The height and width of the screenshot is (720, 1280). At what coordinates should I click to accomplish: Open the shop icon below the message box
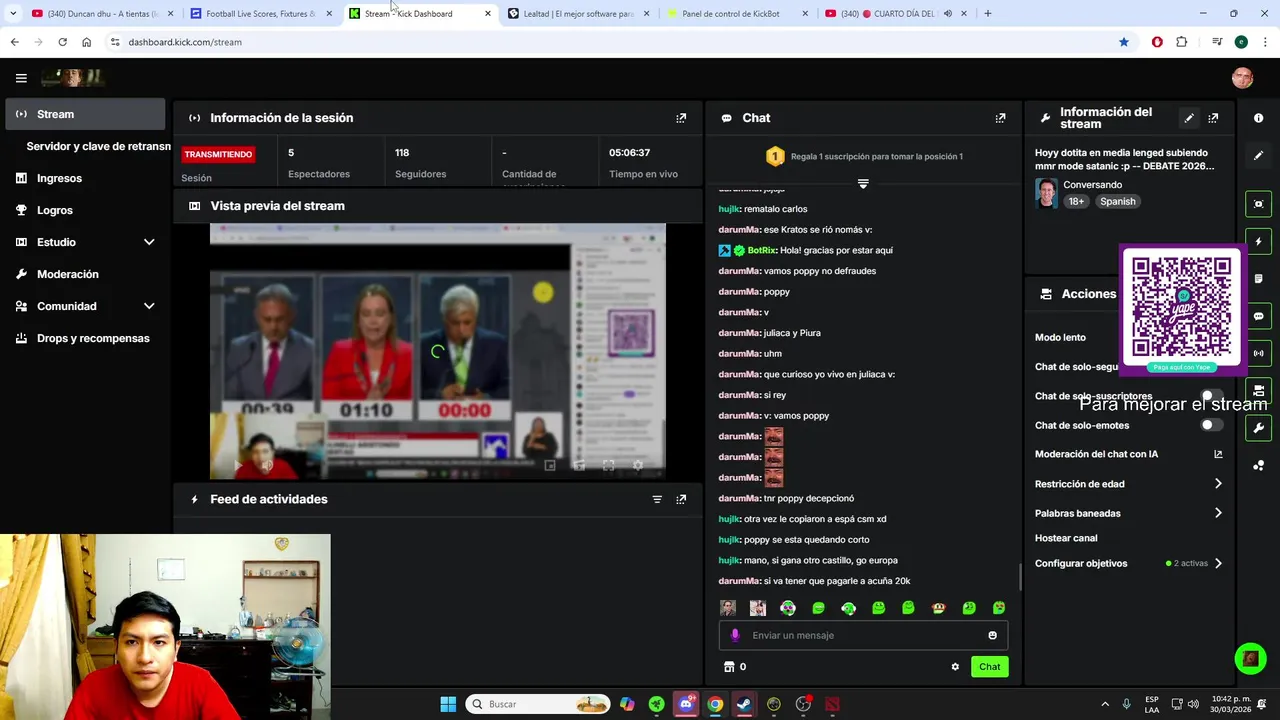(729, 667)
